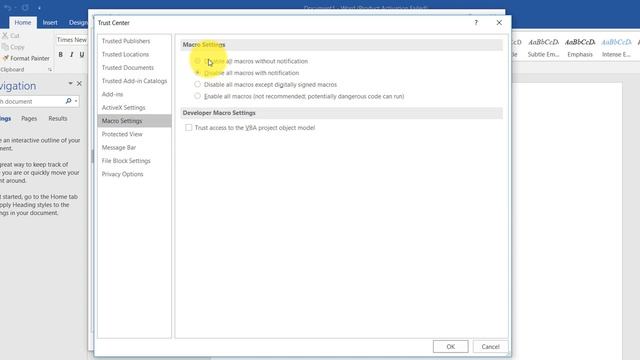Open Trusted Publishers section

126,41
